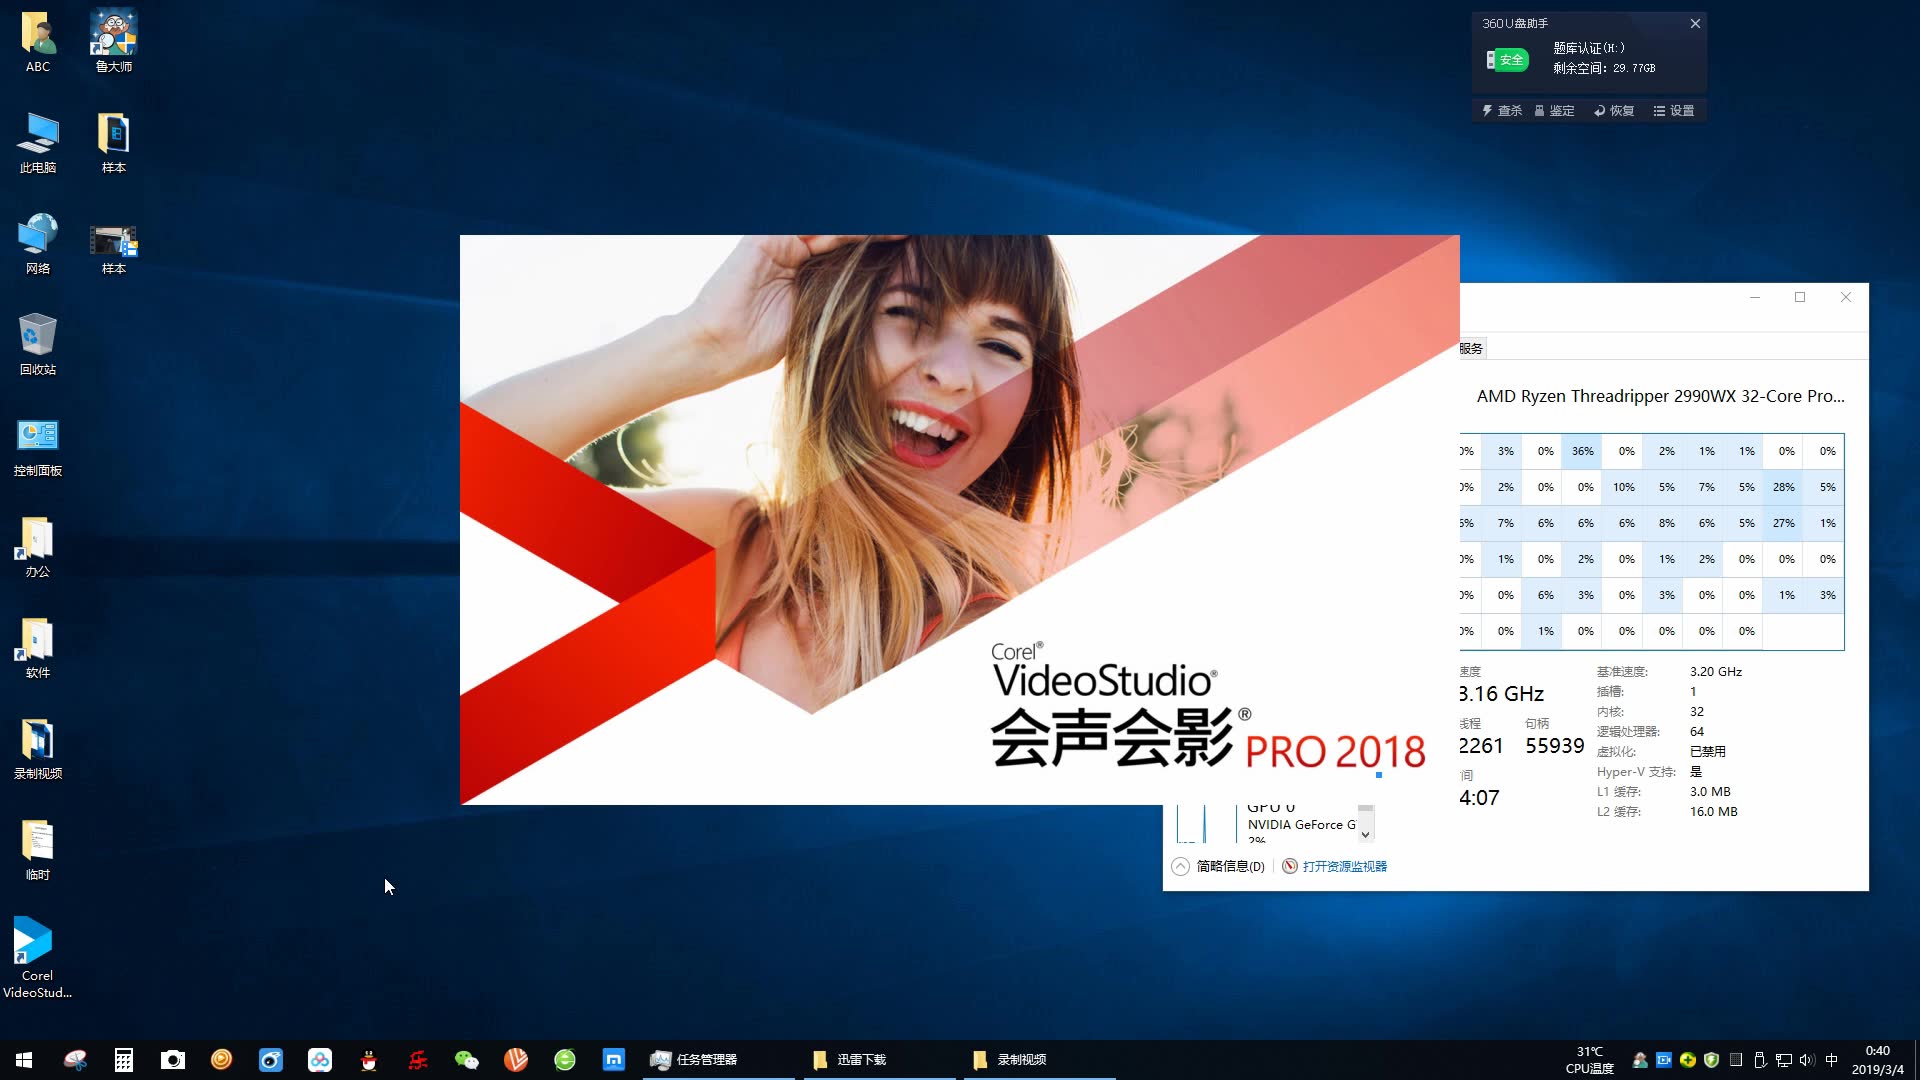Click the 已禁用 virtualization value

pyautogui.click(x=1708, y=751)
